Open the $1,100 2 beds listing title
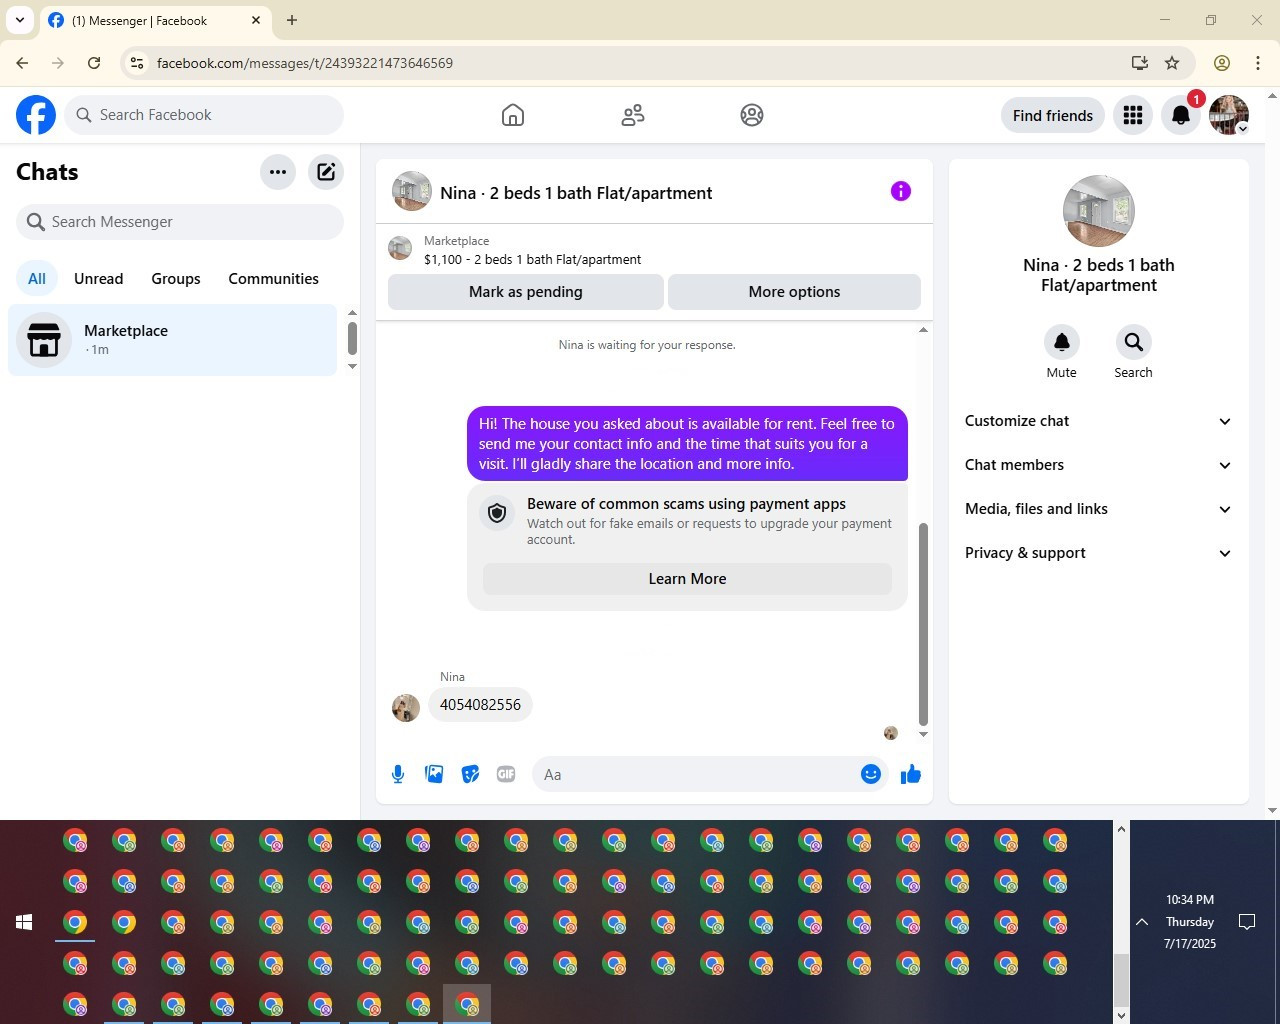Viewport: 1280px width, 1024px height. click(x=532, y=260)
